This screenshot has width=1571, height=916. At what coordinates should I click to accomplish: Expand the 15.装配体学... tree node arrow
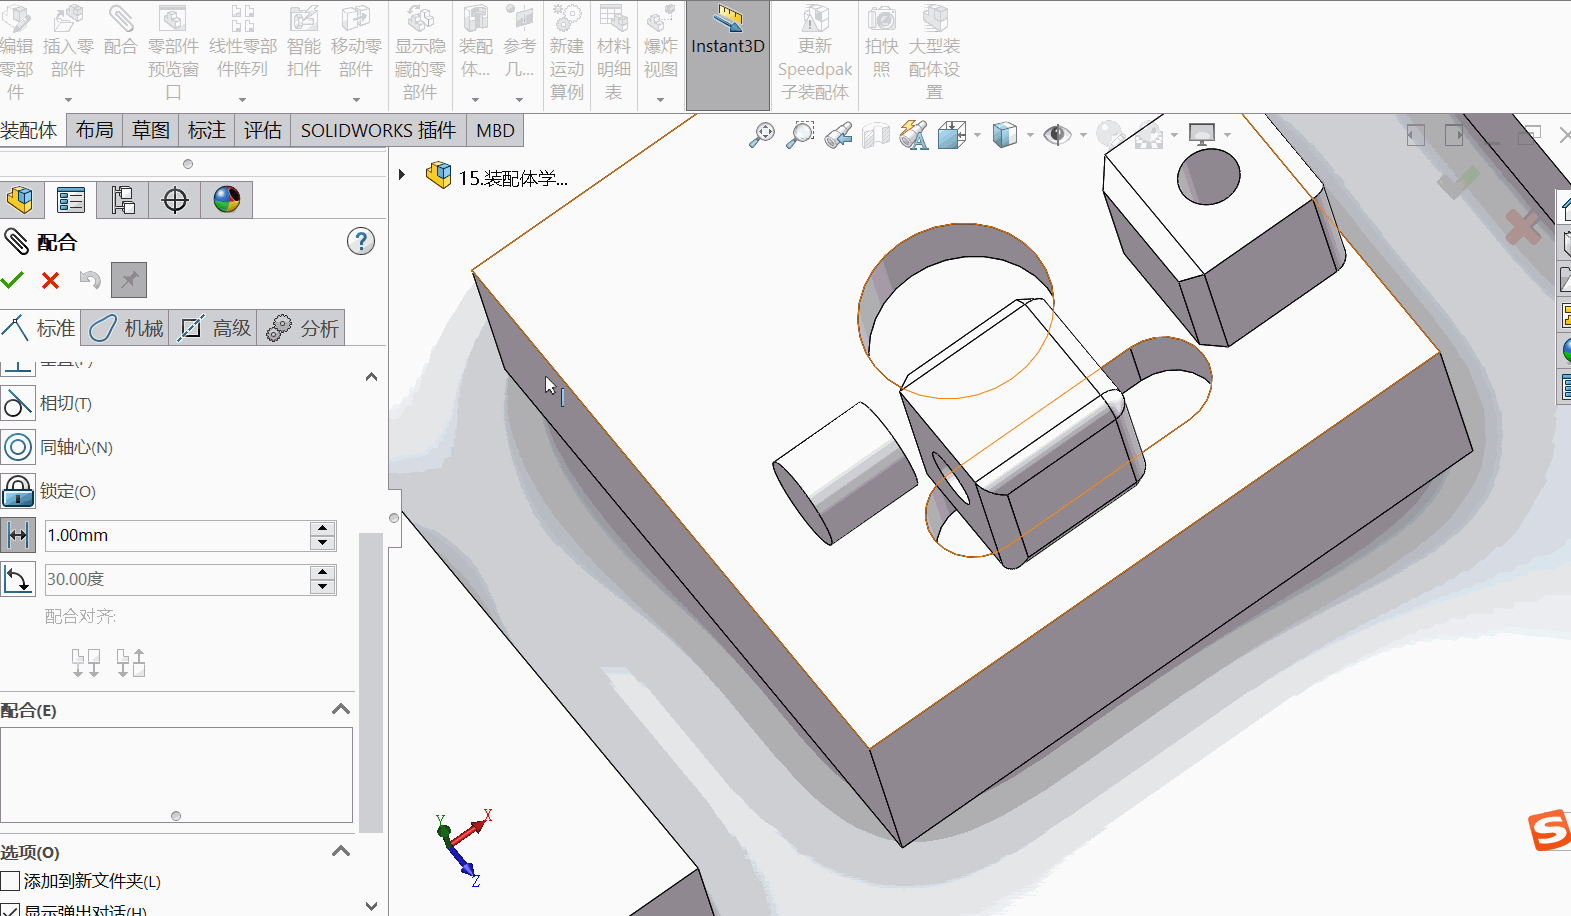point(402,175)
